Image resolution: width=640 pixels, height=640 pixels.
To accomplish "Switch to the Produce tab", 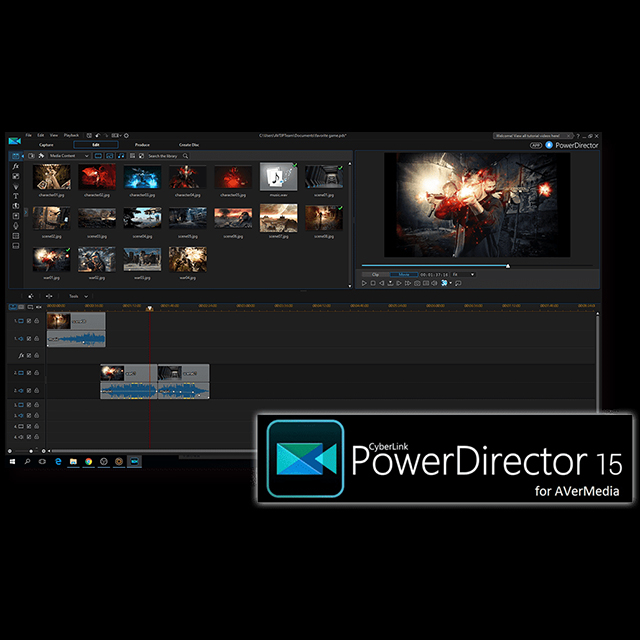I will [x=142, y=145].
